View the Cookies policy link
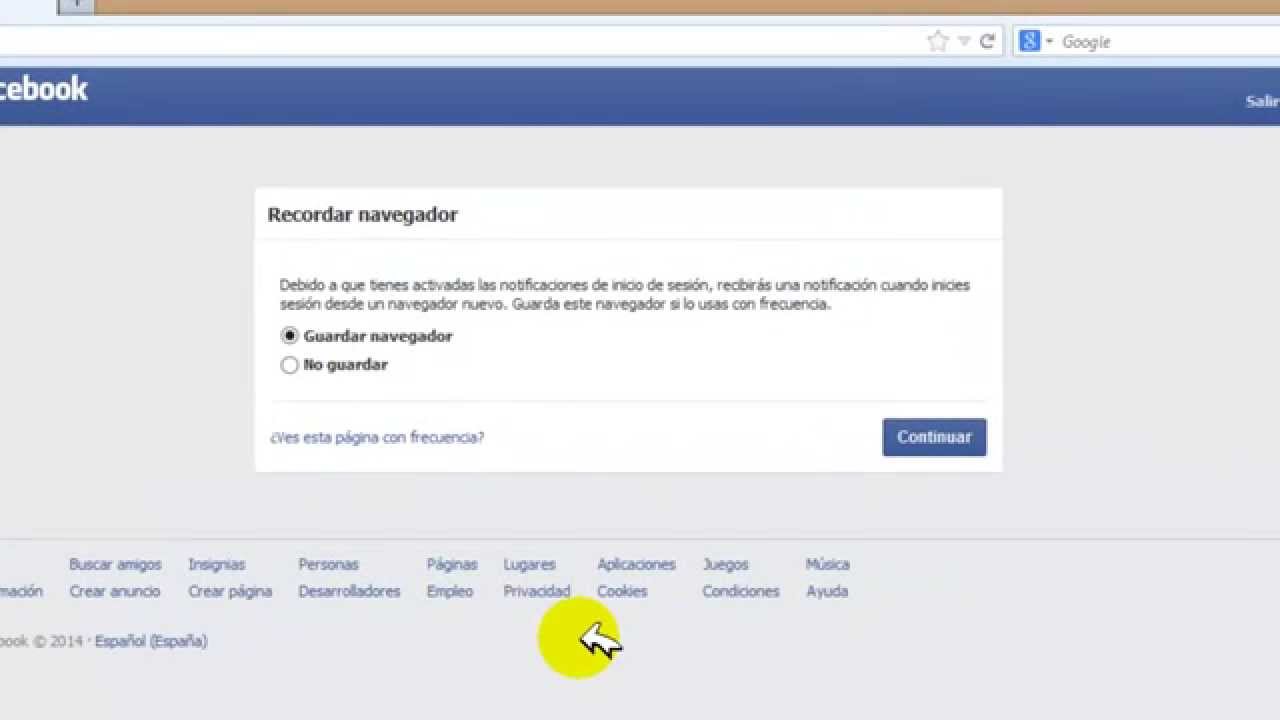Screen dimensions: 1280x720 pyautogui.click(x=621, y=591)
